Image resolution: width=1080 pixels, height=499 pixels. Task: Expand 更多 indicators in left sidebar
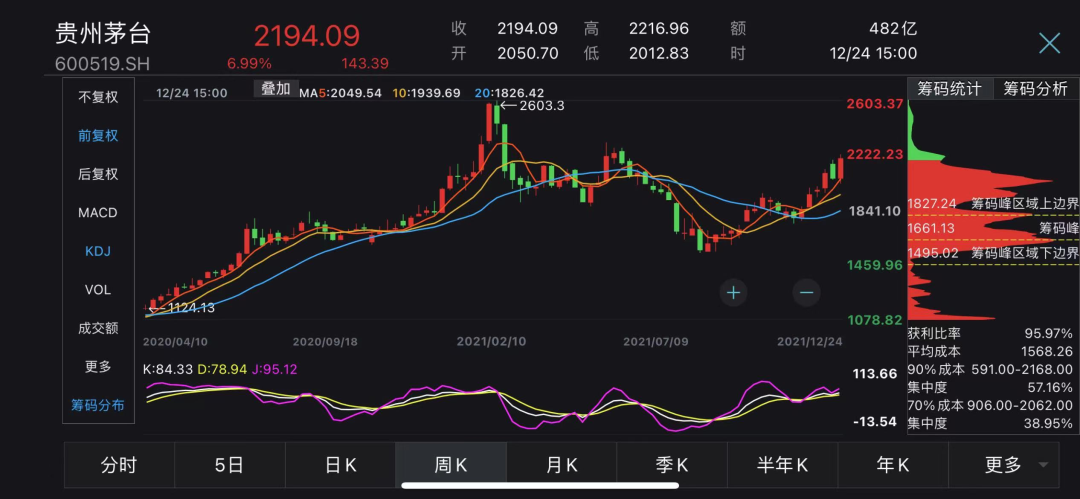pos(98,367)
